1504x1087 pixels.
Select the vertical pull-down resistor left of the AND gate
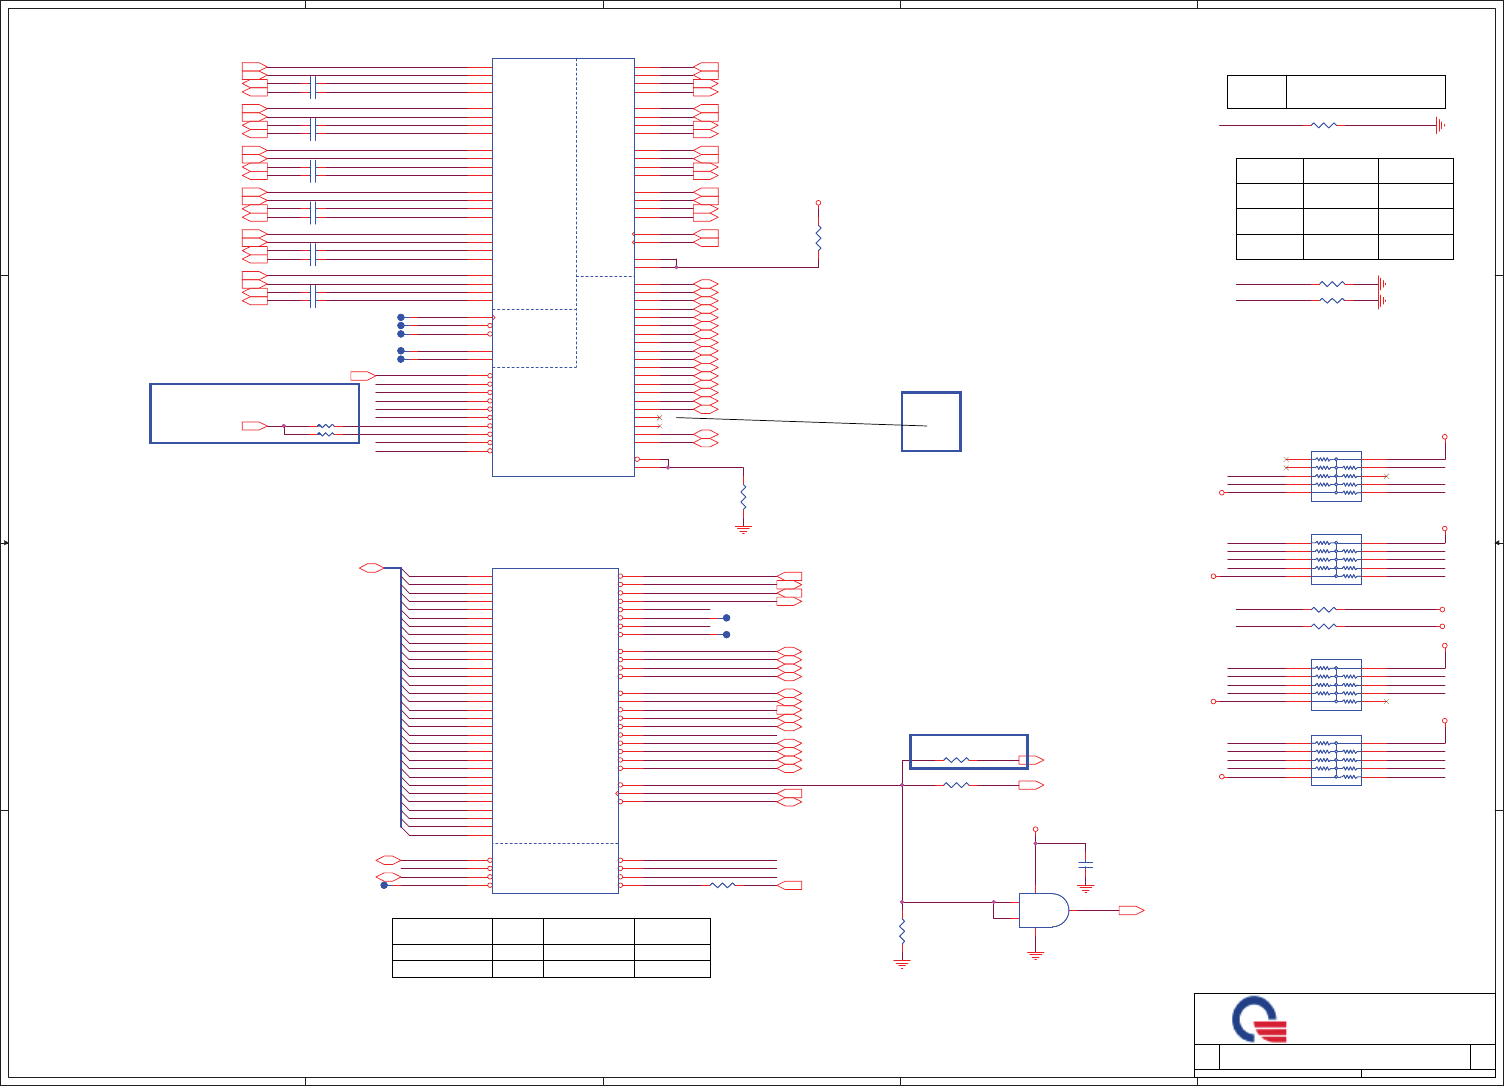[902, 931]
